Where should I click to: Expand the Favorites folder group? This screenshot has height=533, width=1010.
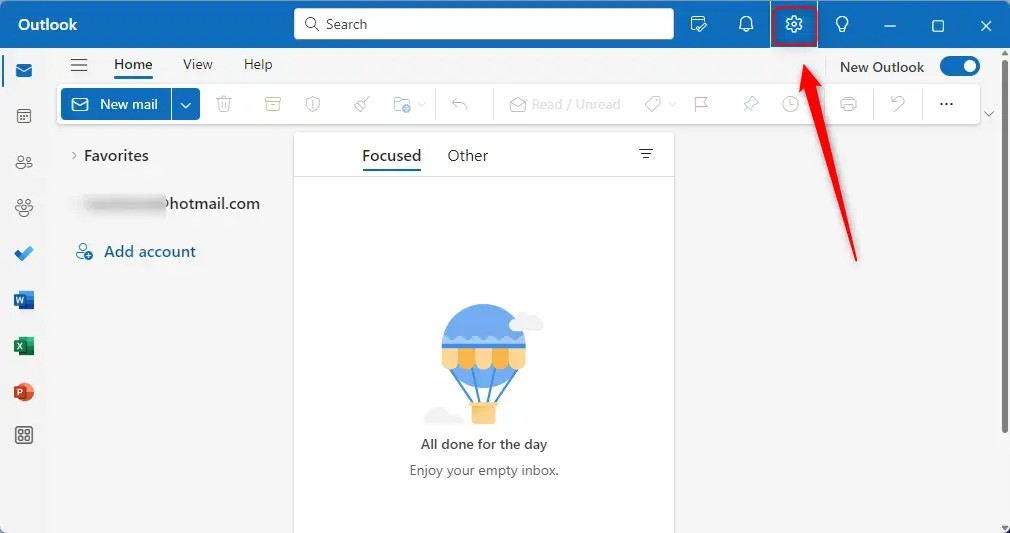pos(73,156)
